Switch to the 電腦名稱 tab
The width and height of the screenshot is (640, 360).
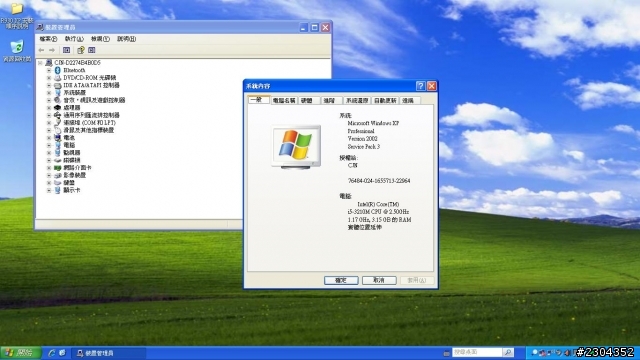[284, 100]
